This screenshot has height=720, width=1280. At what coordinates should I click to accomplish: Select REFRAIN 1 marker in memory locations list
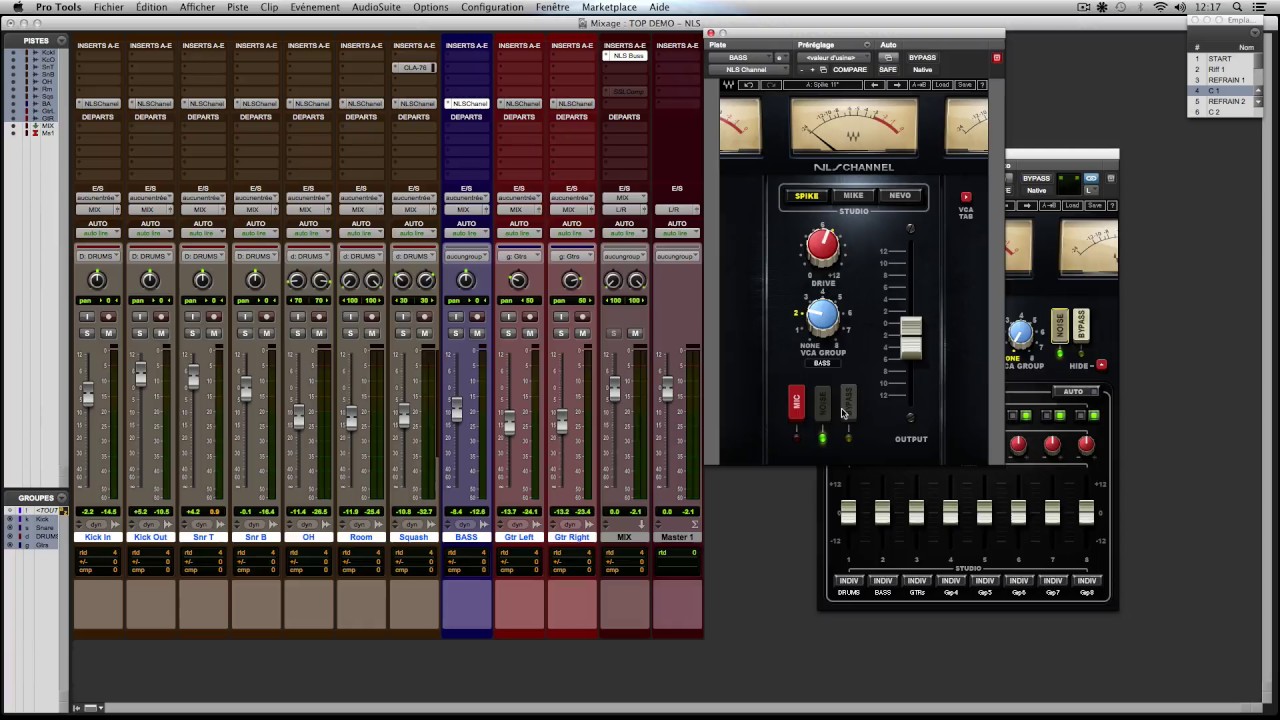pos(1226,80)
